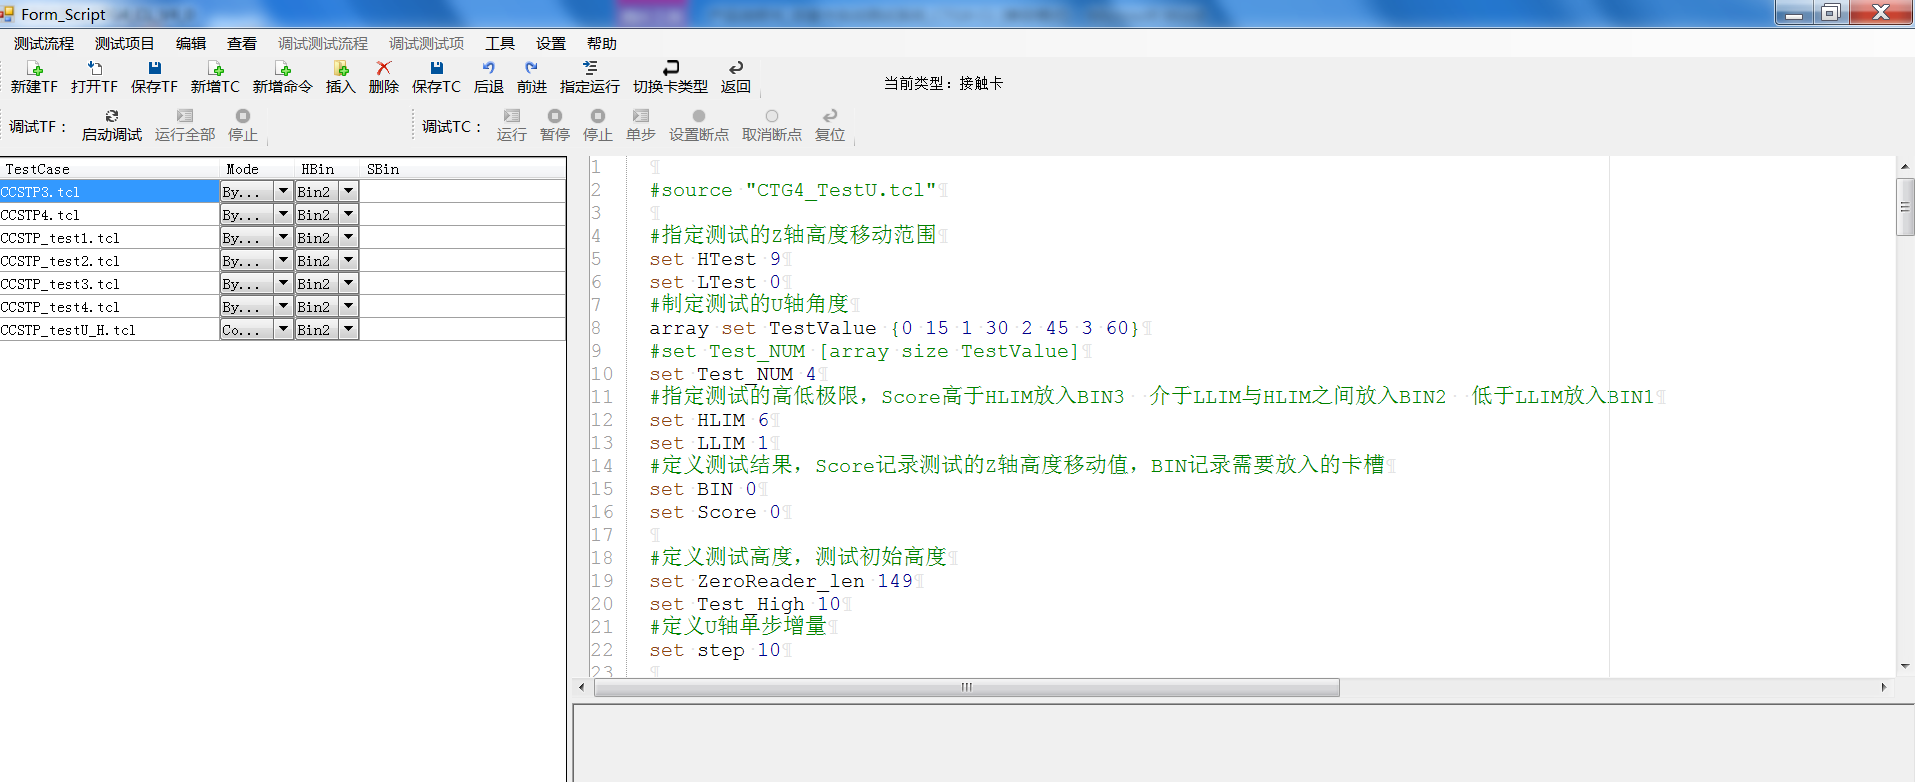Select the CCSTP_test1.tcl test case
This screenshot has height=782, width=1915.
coord(110,237)
